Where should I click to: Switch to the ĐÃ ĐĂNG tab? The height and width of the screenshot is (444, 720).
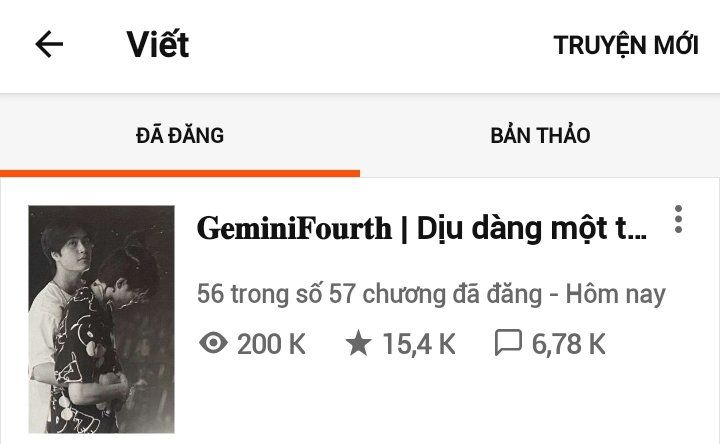(x=180, y=136)
